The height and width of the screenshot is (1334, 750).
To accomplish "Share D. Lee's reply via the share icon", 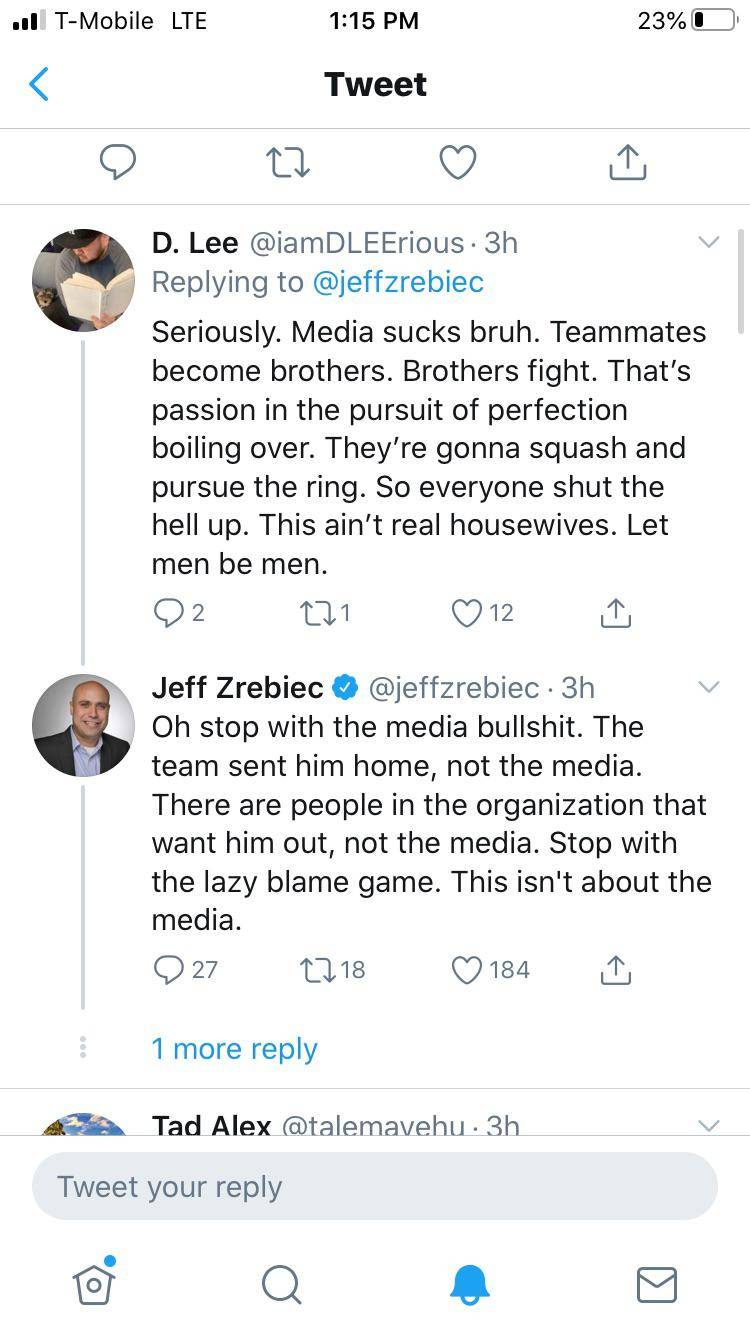I will pos(616,613).
